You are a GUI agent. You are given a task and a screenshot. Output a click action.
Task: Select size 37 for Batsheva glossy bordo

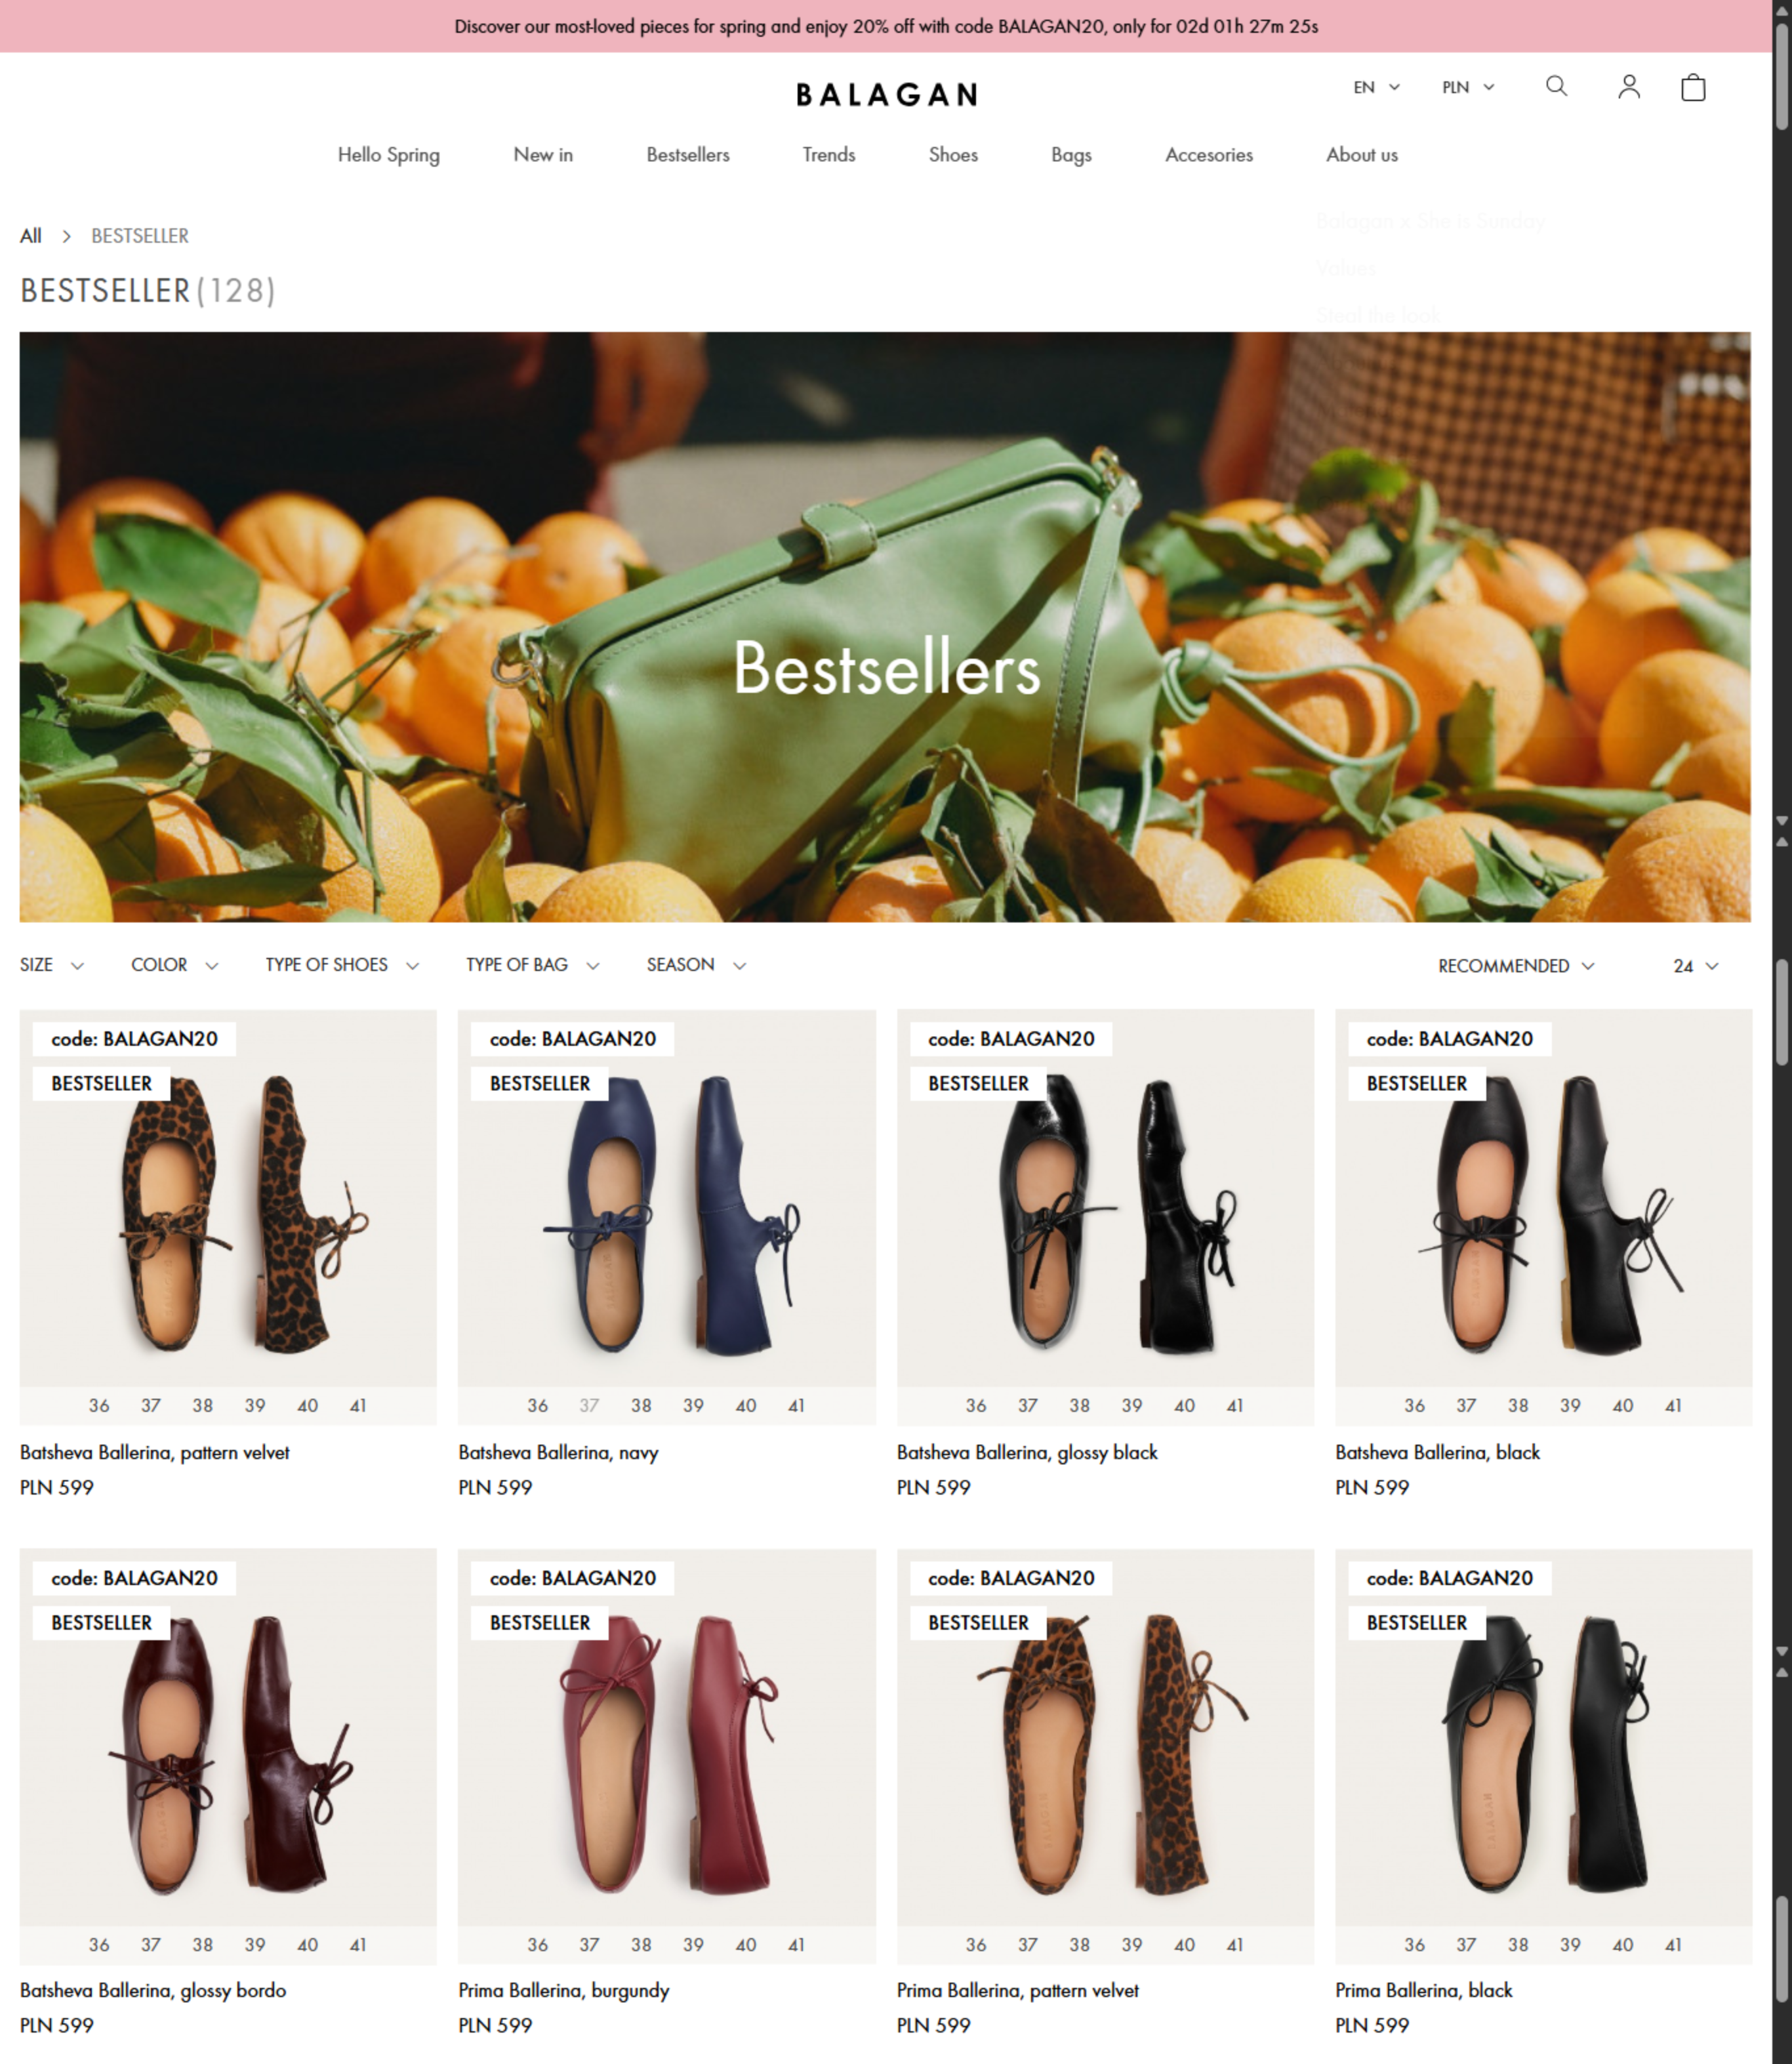tap(151, 1945)
